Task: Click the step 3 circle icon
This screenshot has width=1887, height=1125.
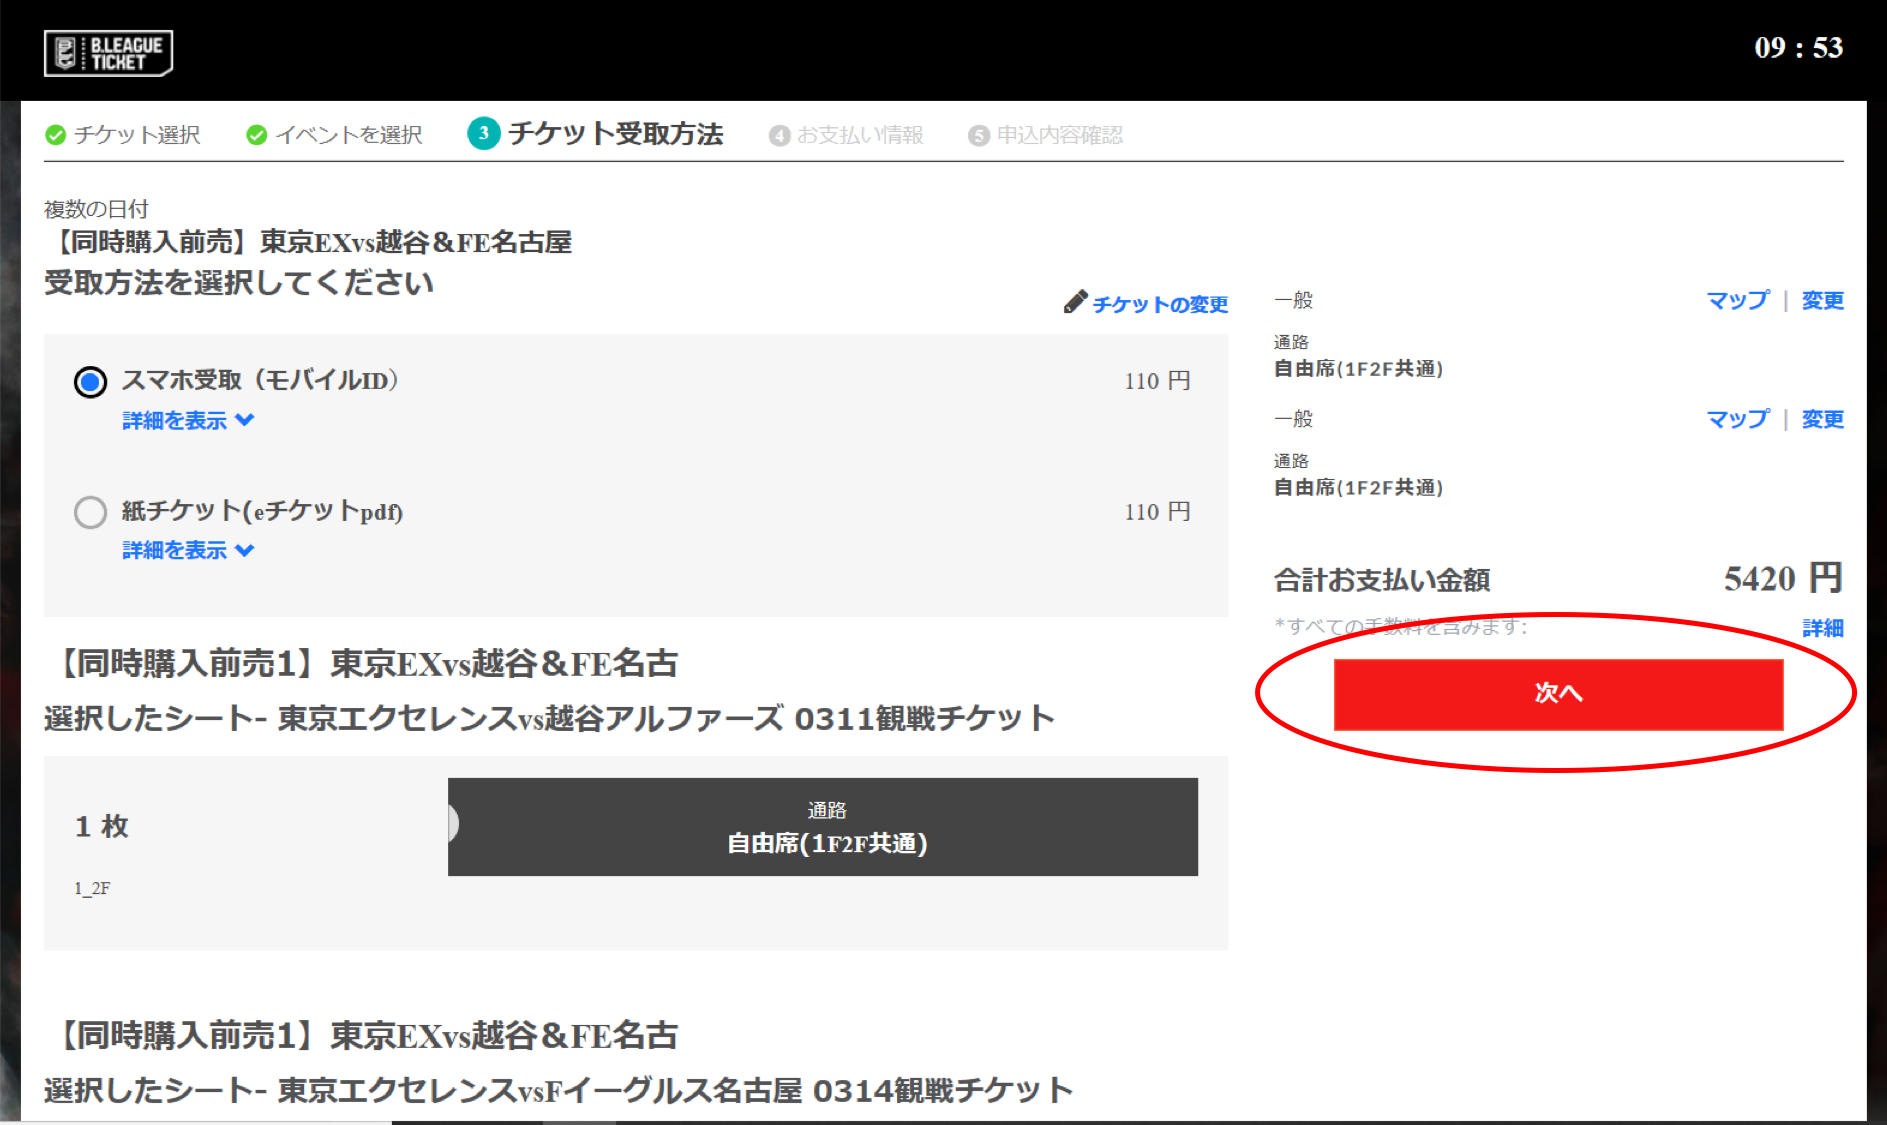Action: pos(484,134)
